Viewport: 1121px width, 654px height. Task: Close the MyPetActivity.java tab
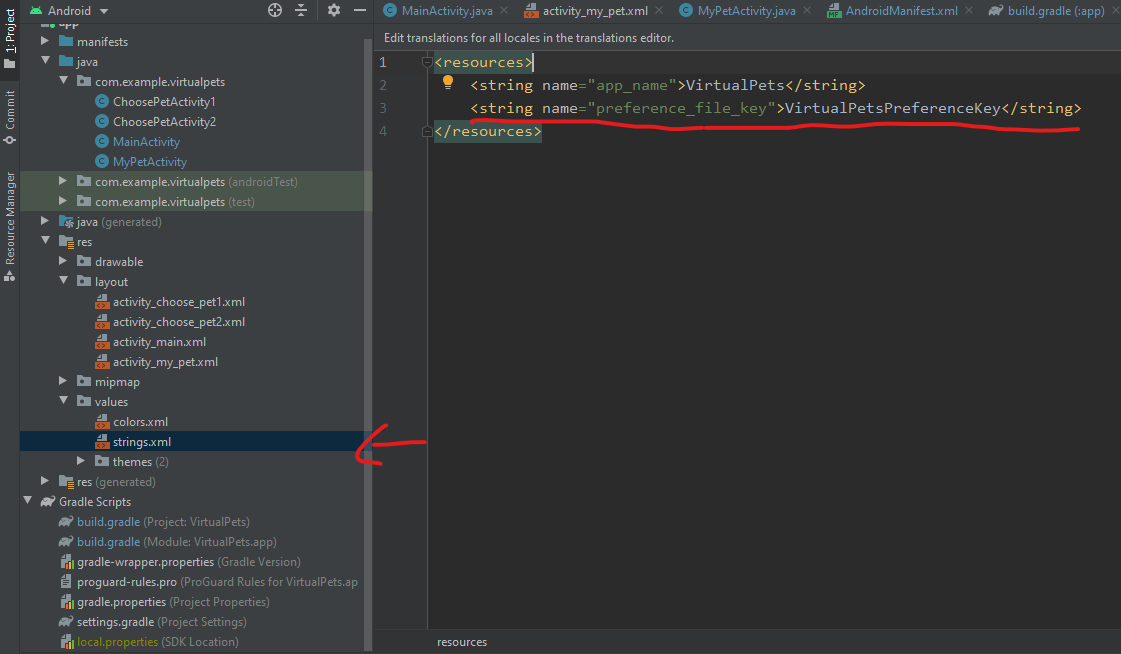pyautogui.click(x=809, y=11)
